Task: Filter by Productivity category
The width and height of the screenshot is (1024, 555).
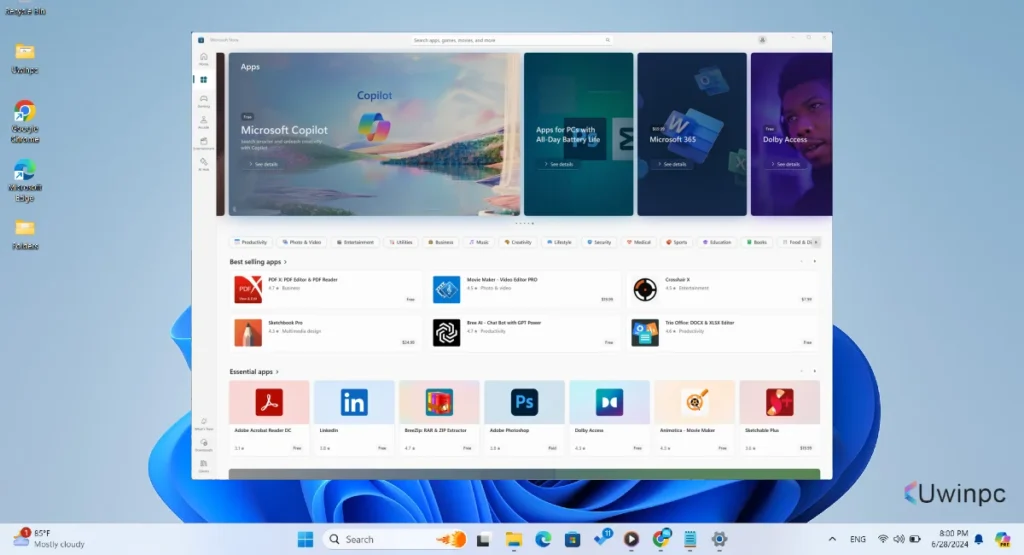Action: point(251,242)
